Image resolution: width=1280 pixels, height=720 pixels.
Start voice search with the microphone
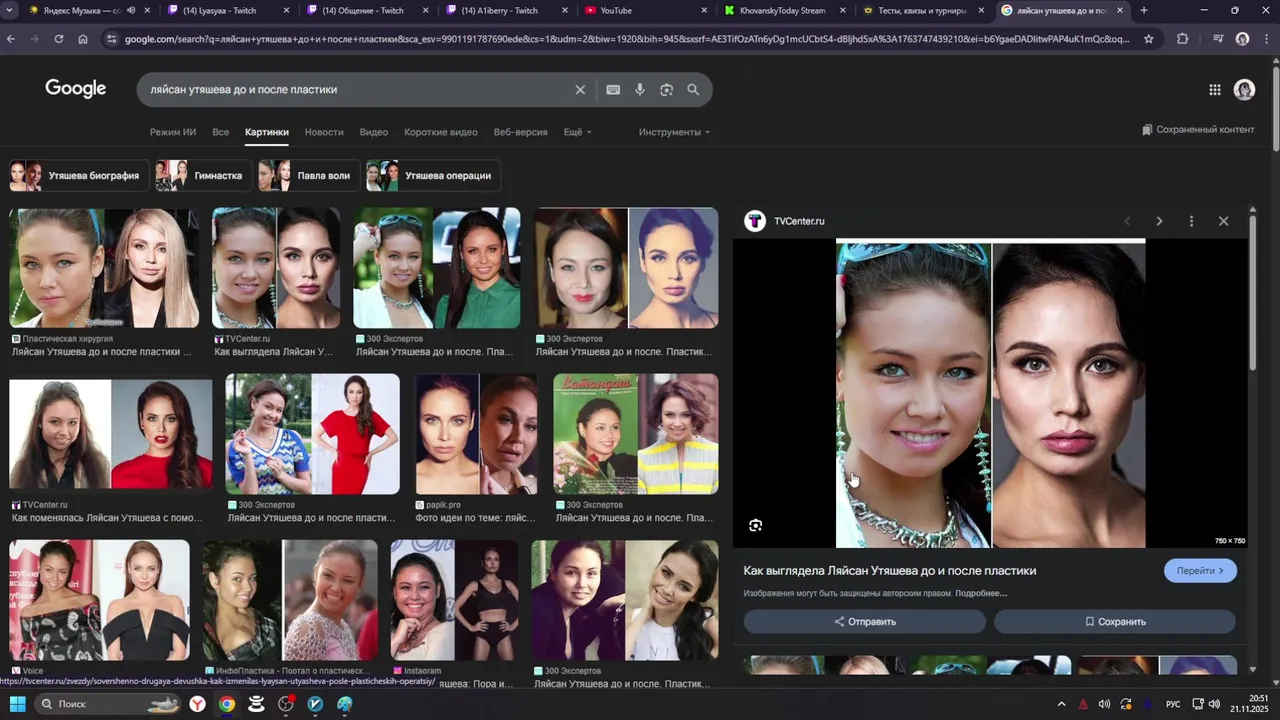coord(640,90)
